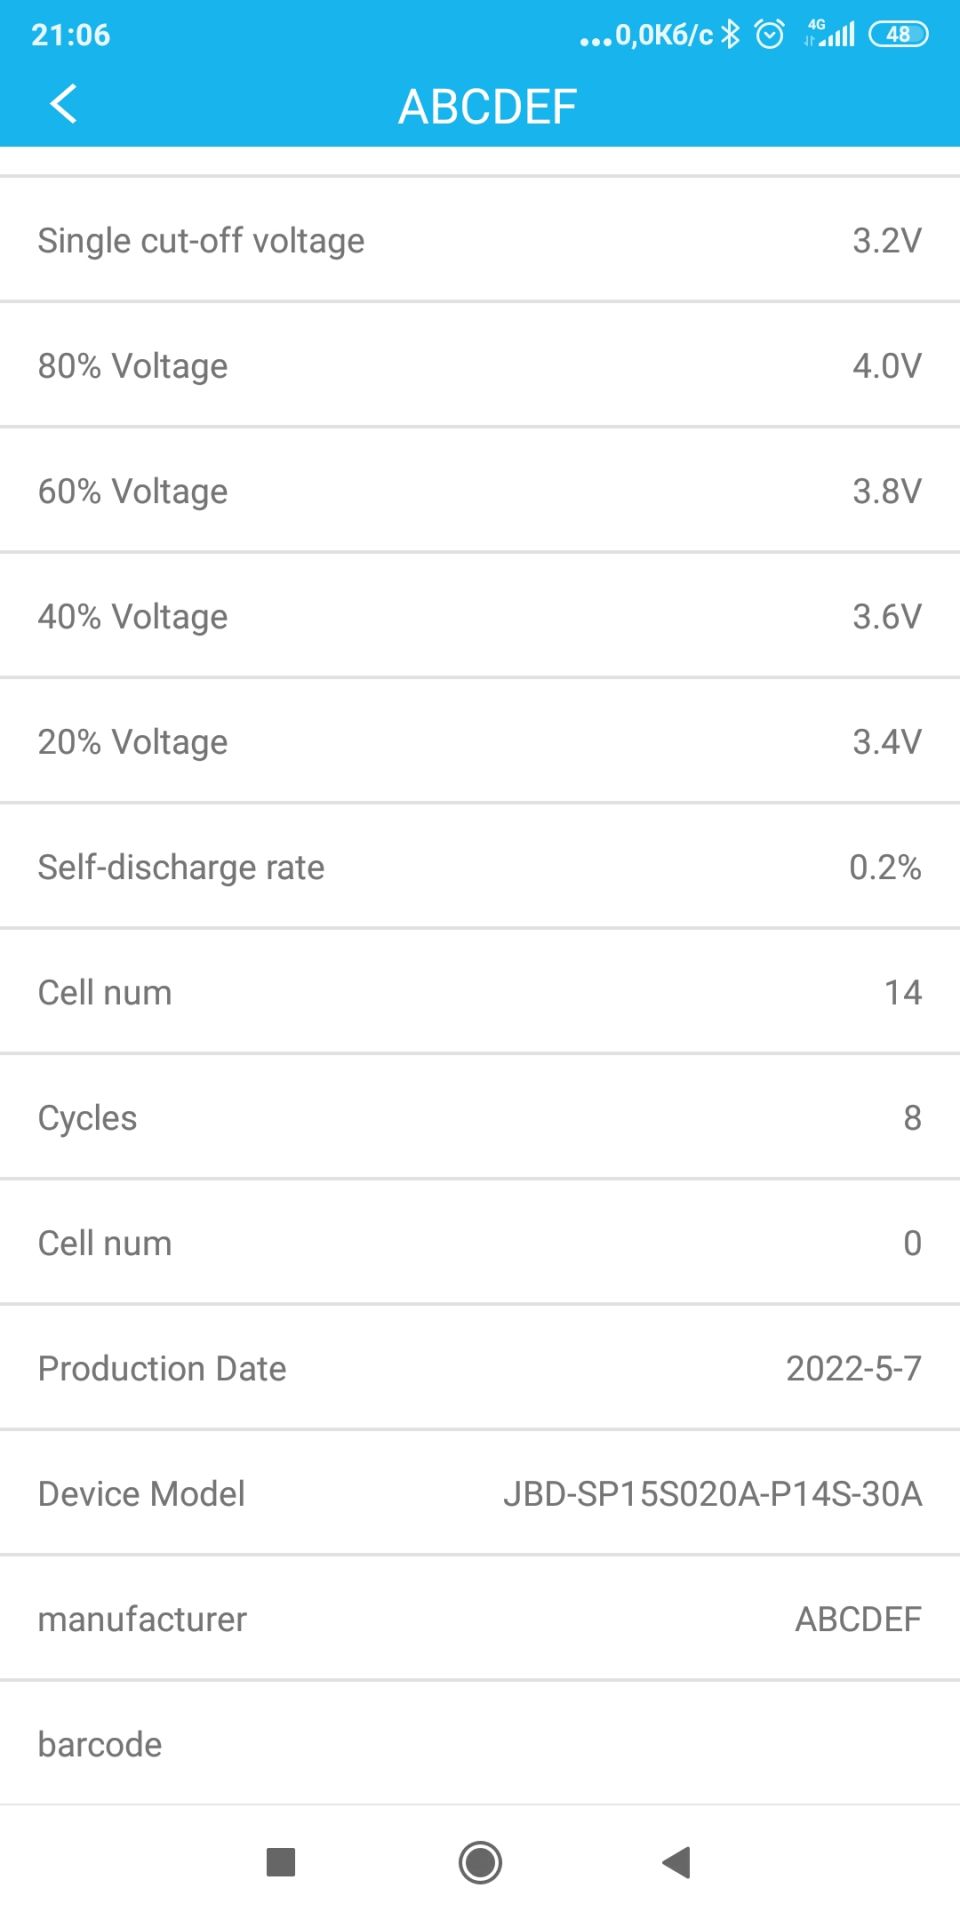960x1920 pixels.
Task: Edit the manufacturer field
Action: point(857,1619)
